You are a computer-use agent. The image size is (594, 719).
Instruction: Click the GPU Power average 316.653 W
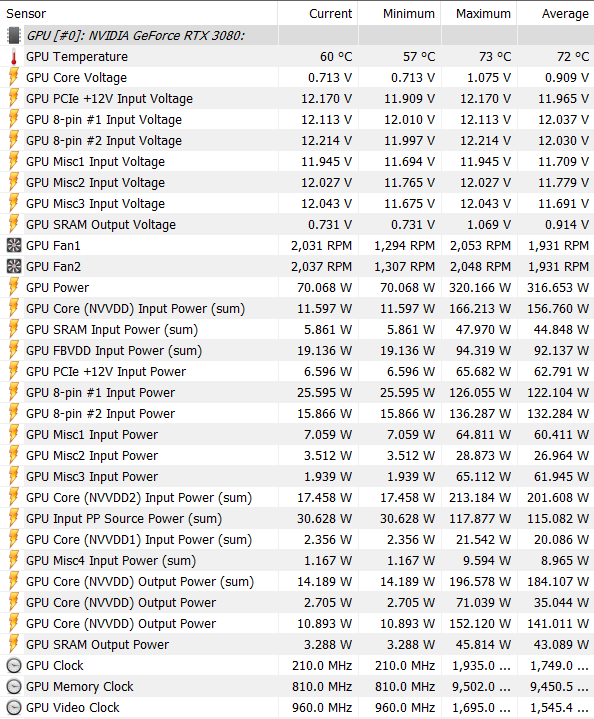point(558,288)
